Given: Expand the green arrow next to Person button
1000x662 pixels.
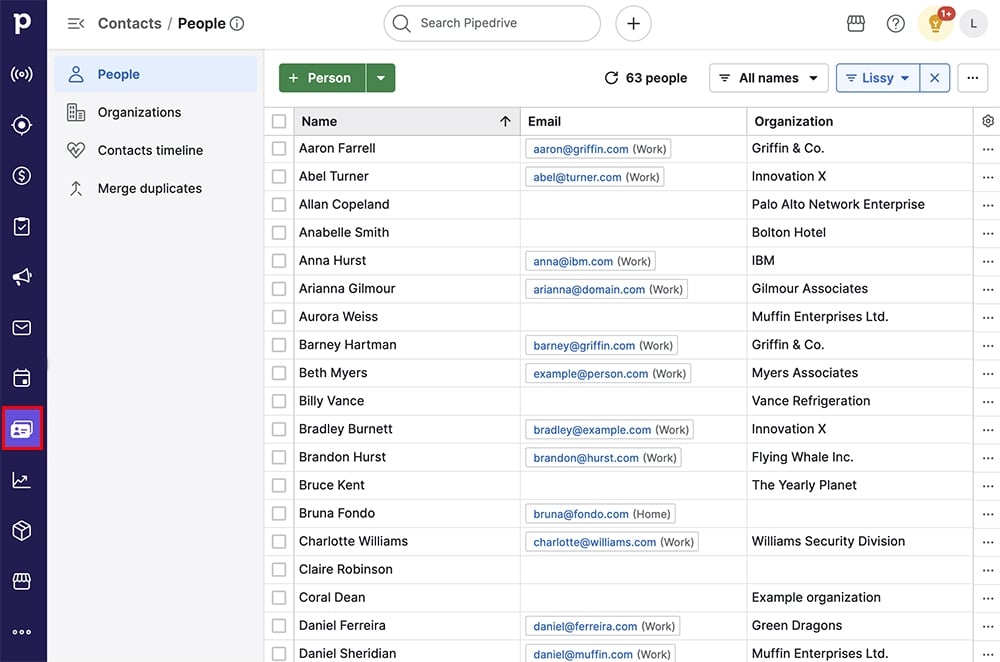Looking at the screenshot, I should pos(382,77).
